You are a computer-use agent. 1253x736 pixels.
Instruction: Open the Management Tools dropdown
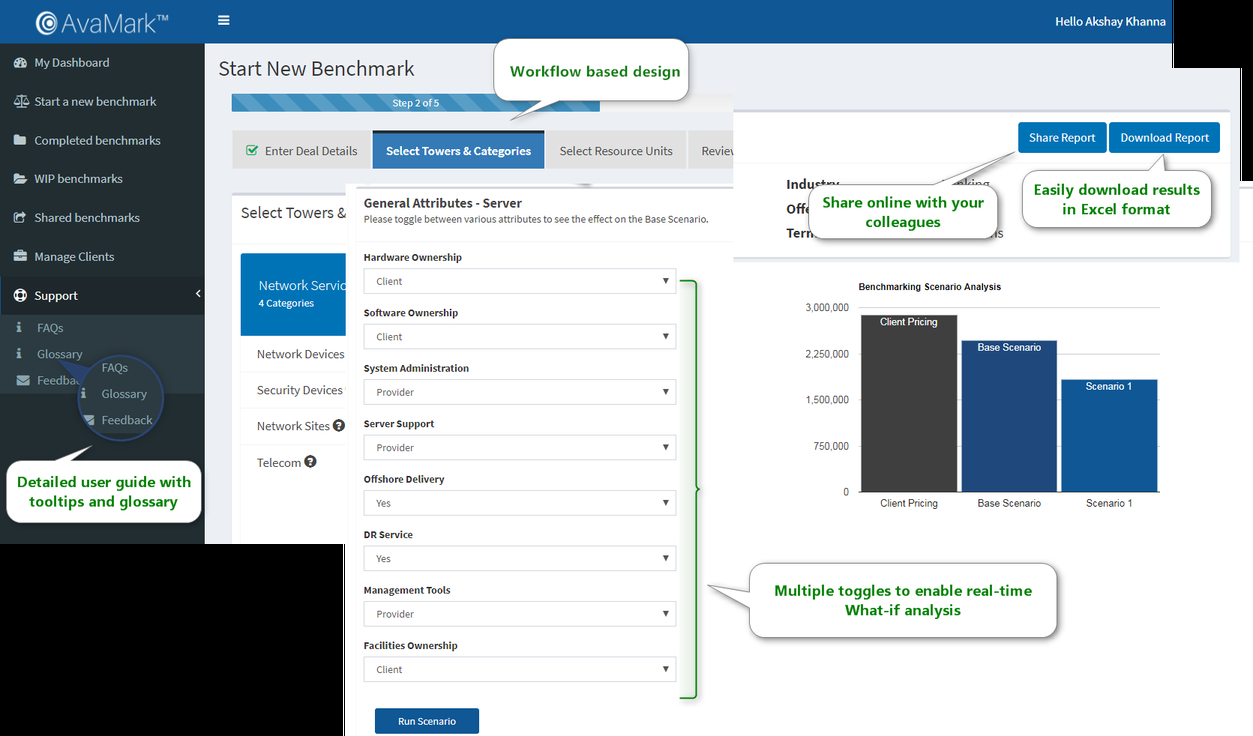pyautogui.click(x=519, y=615)
